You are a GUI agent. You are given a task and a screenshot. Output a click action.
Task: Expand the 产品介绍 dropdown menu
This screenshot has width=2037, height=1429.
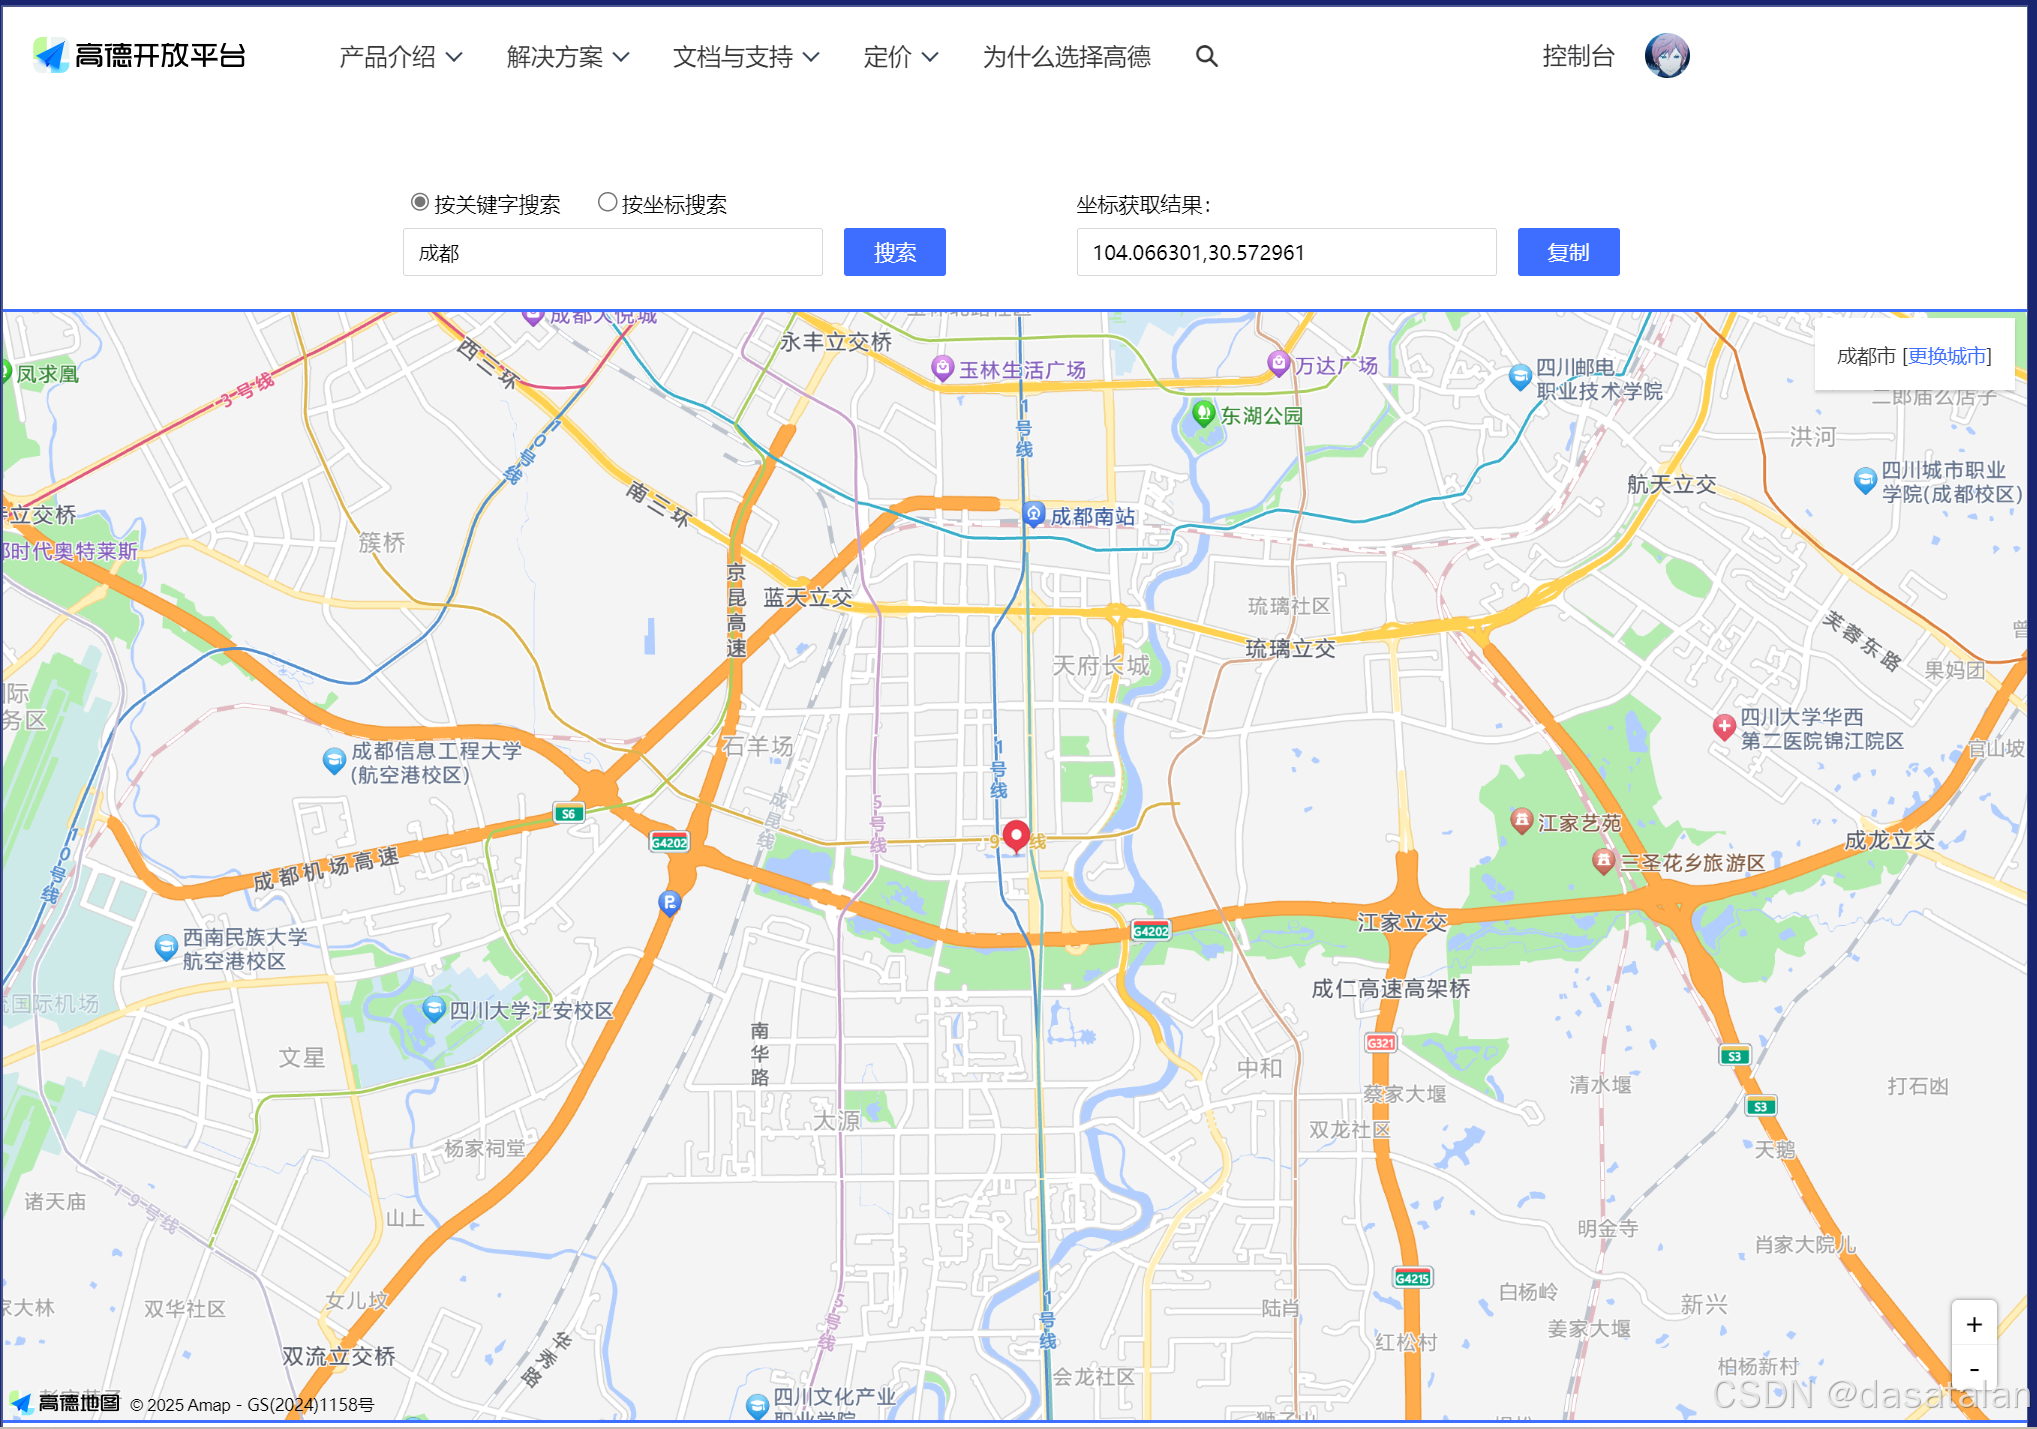[400, 57]
